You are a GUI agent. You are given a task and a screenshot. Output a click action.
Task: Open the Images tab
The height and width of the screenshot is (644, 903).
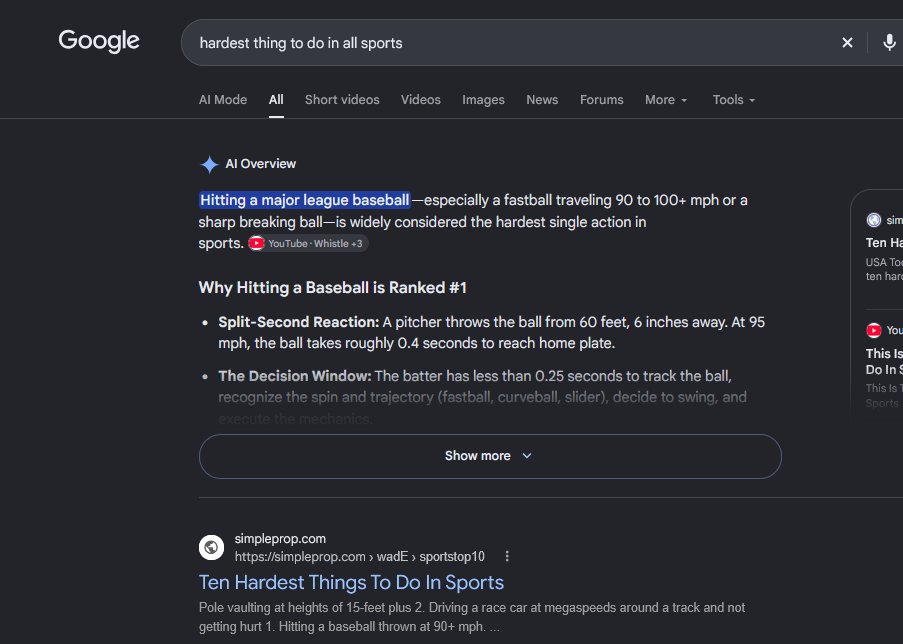click(483, 100)
